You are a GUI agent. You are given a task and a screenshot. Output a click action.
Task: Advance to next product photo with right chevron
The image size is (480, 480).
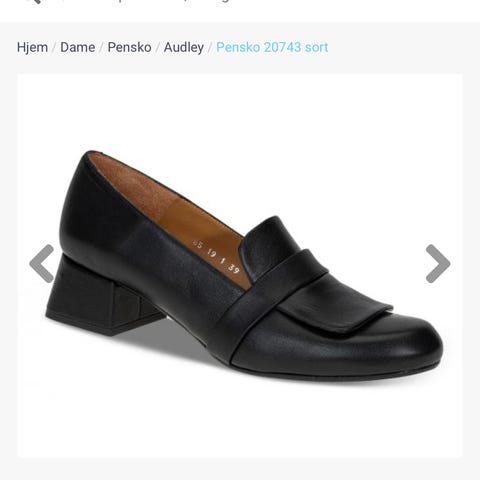[438, 264]
